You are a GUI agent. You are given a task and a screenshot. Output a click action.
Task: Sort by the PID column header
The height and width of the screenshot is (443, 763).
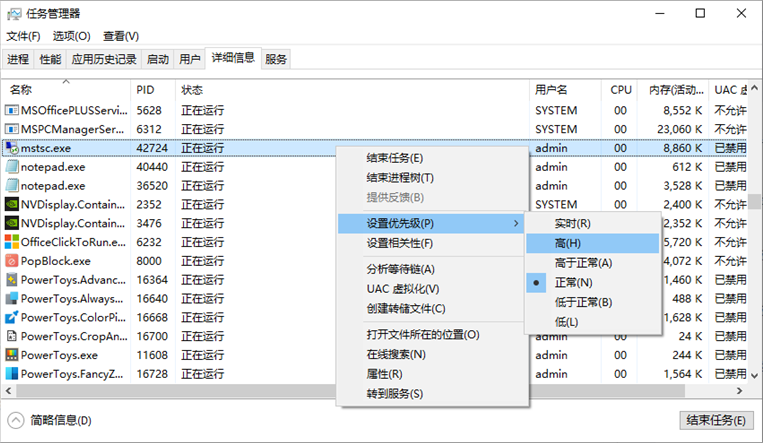point(153,90)
